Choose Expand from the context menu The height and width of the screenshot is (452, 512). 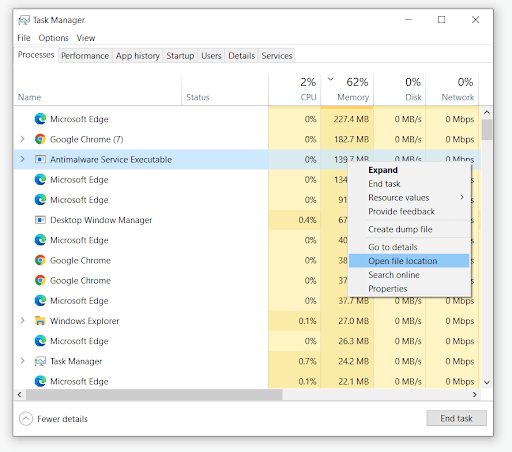click(x=410, y=170)
